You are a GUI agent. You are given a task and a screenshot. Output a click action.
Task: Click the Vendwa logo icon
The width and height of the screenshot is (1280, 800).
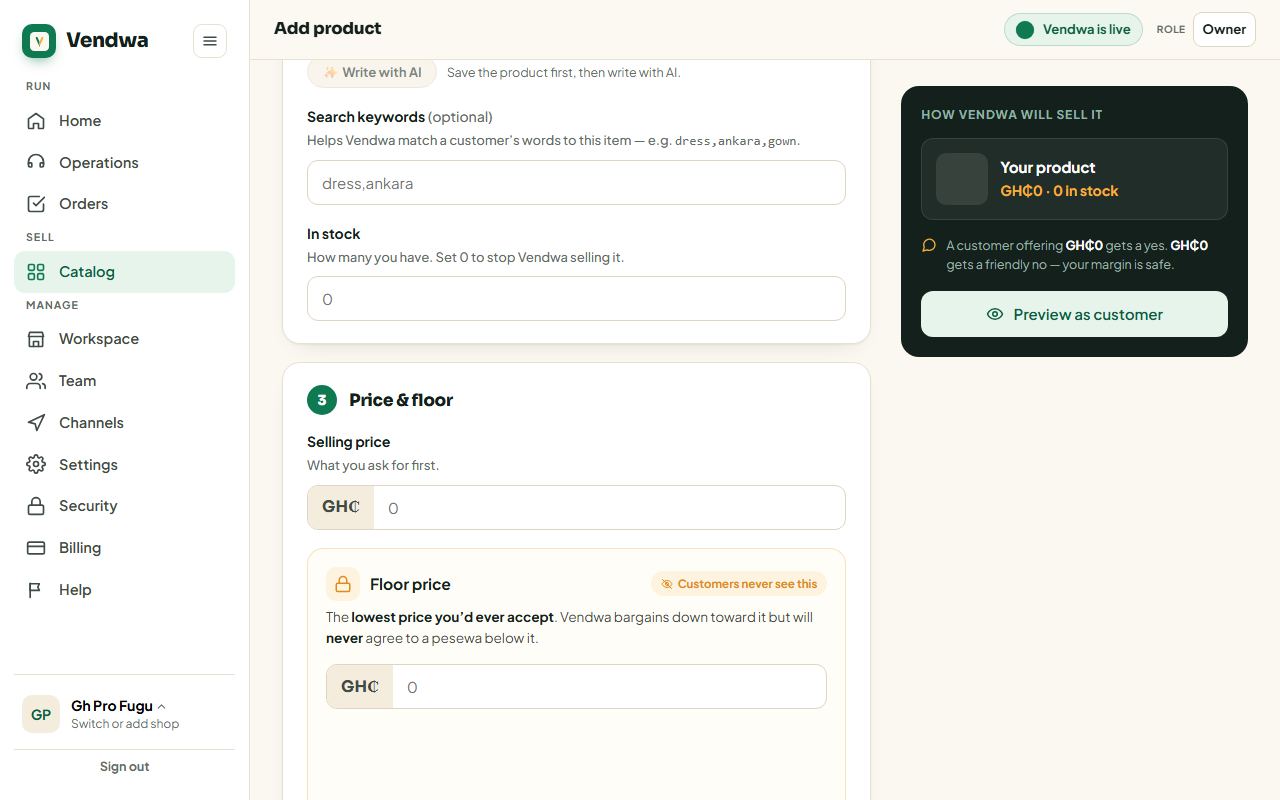coord(39,41)
